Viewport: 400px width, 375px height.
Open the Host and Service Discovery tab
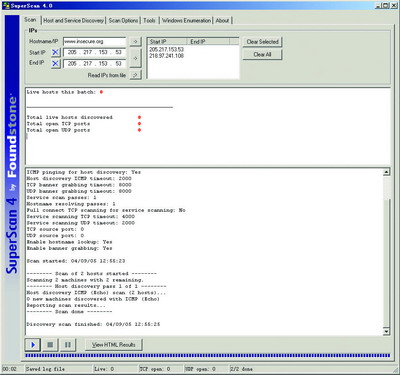(x=73, y=21)
